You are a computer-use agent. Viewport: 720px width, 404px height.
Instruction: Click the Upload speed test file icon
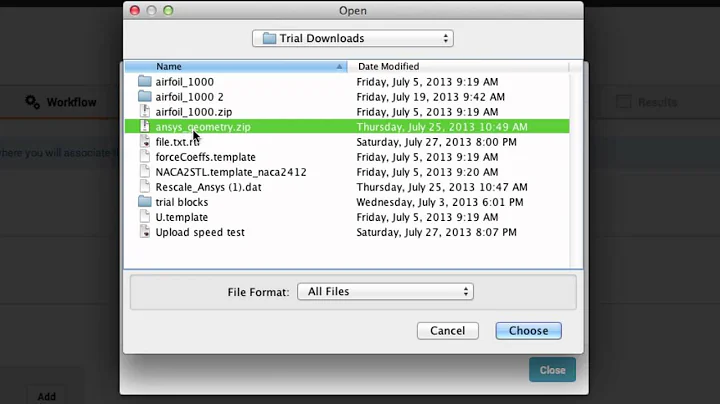pos(145,232)
